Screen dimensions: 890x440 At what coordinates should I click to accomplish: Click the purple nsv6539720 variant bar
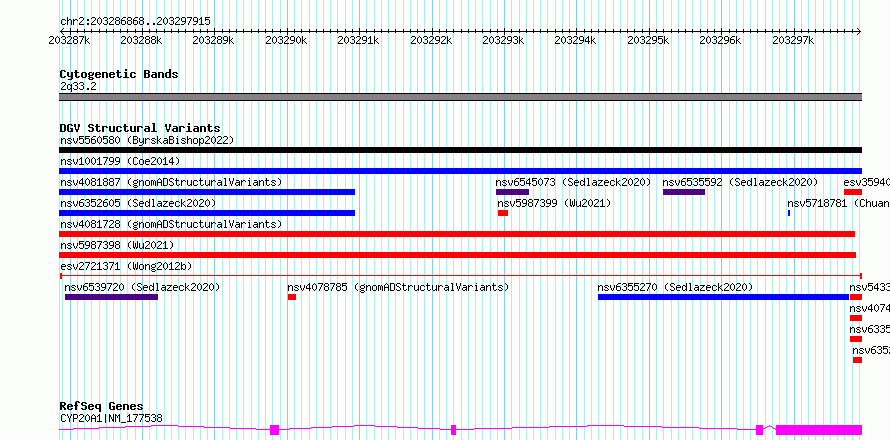pos(111,297)
